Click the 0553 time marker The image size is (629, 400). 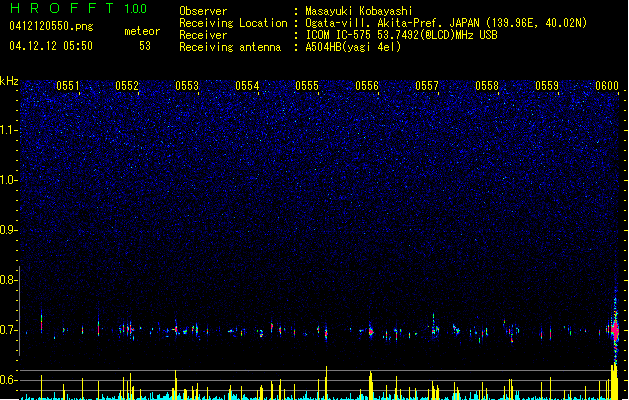click(x=187, y=86)
